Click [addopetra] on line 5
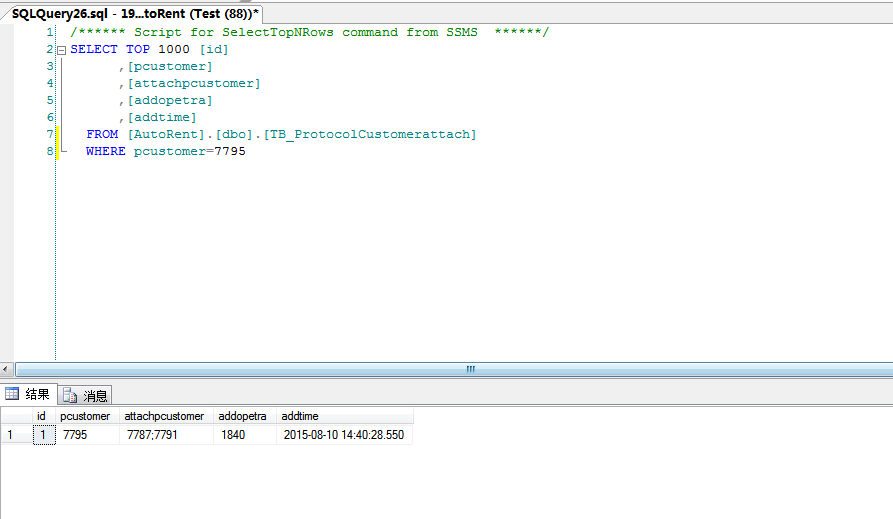The image size is (893, 519). coord(170,100)
